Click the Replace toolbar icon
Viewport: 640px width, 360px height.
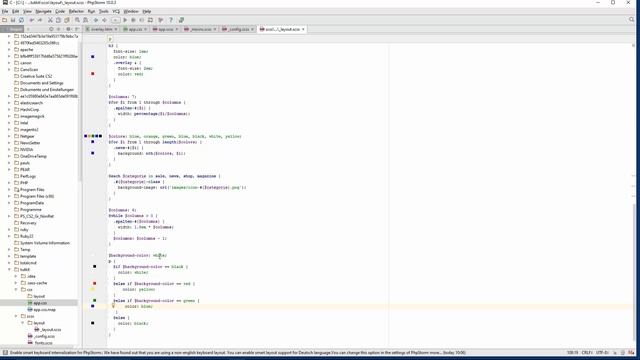pos(85,20)
